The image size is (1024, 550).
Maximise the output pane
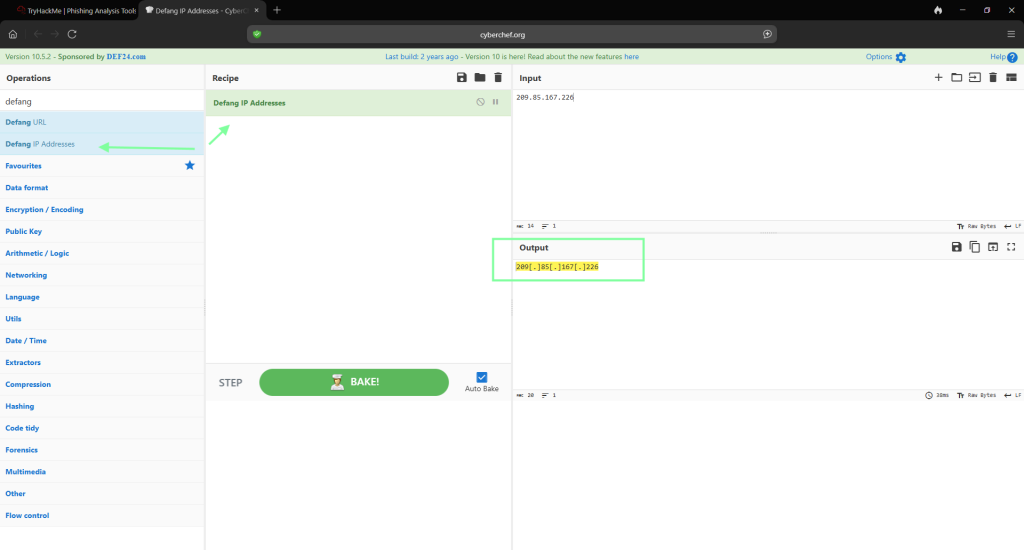coord(1011,247)
